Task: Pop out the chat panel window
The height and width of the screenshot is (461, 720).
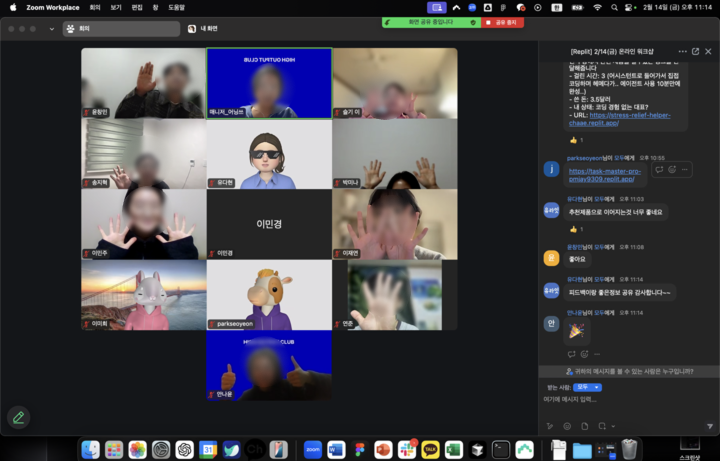Action: 695,51
